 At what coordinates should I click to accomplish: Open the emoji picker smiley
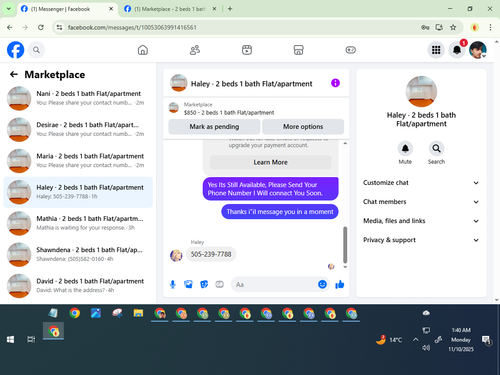point(322,284)
